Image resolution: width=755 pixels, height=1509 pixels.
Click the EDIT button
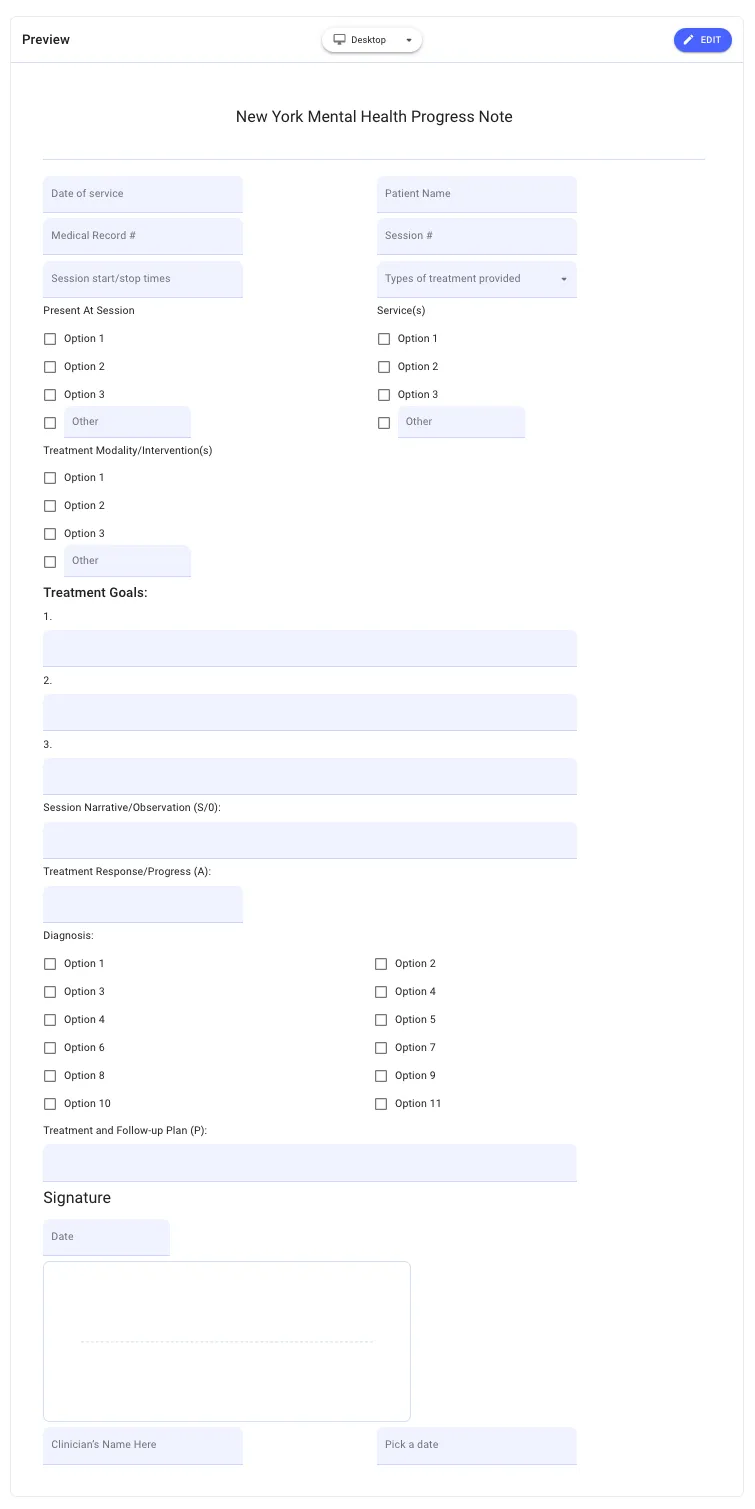click(x=702, y=40)
